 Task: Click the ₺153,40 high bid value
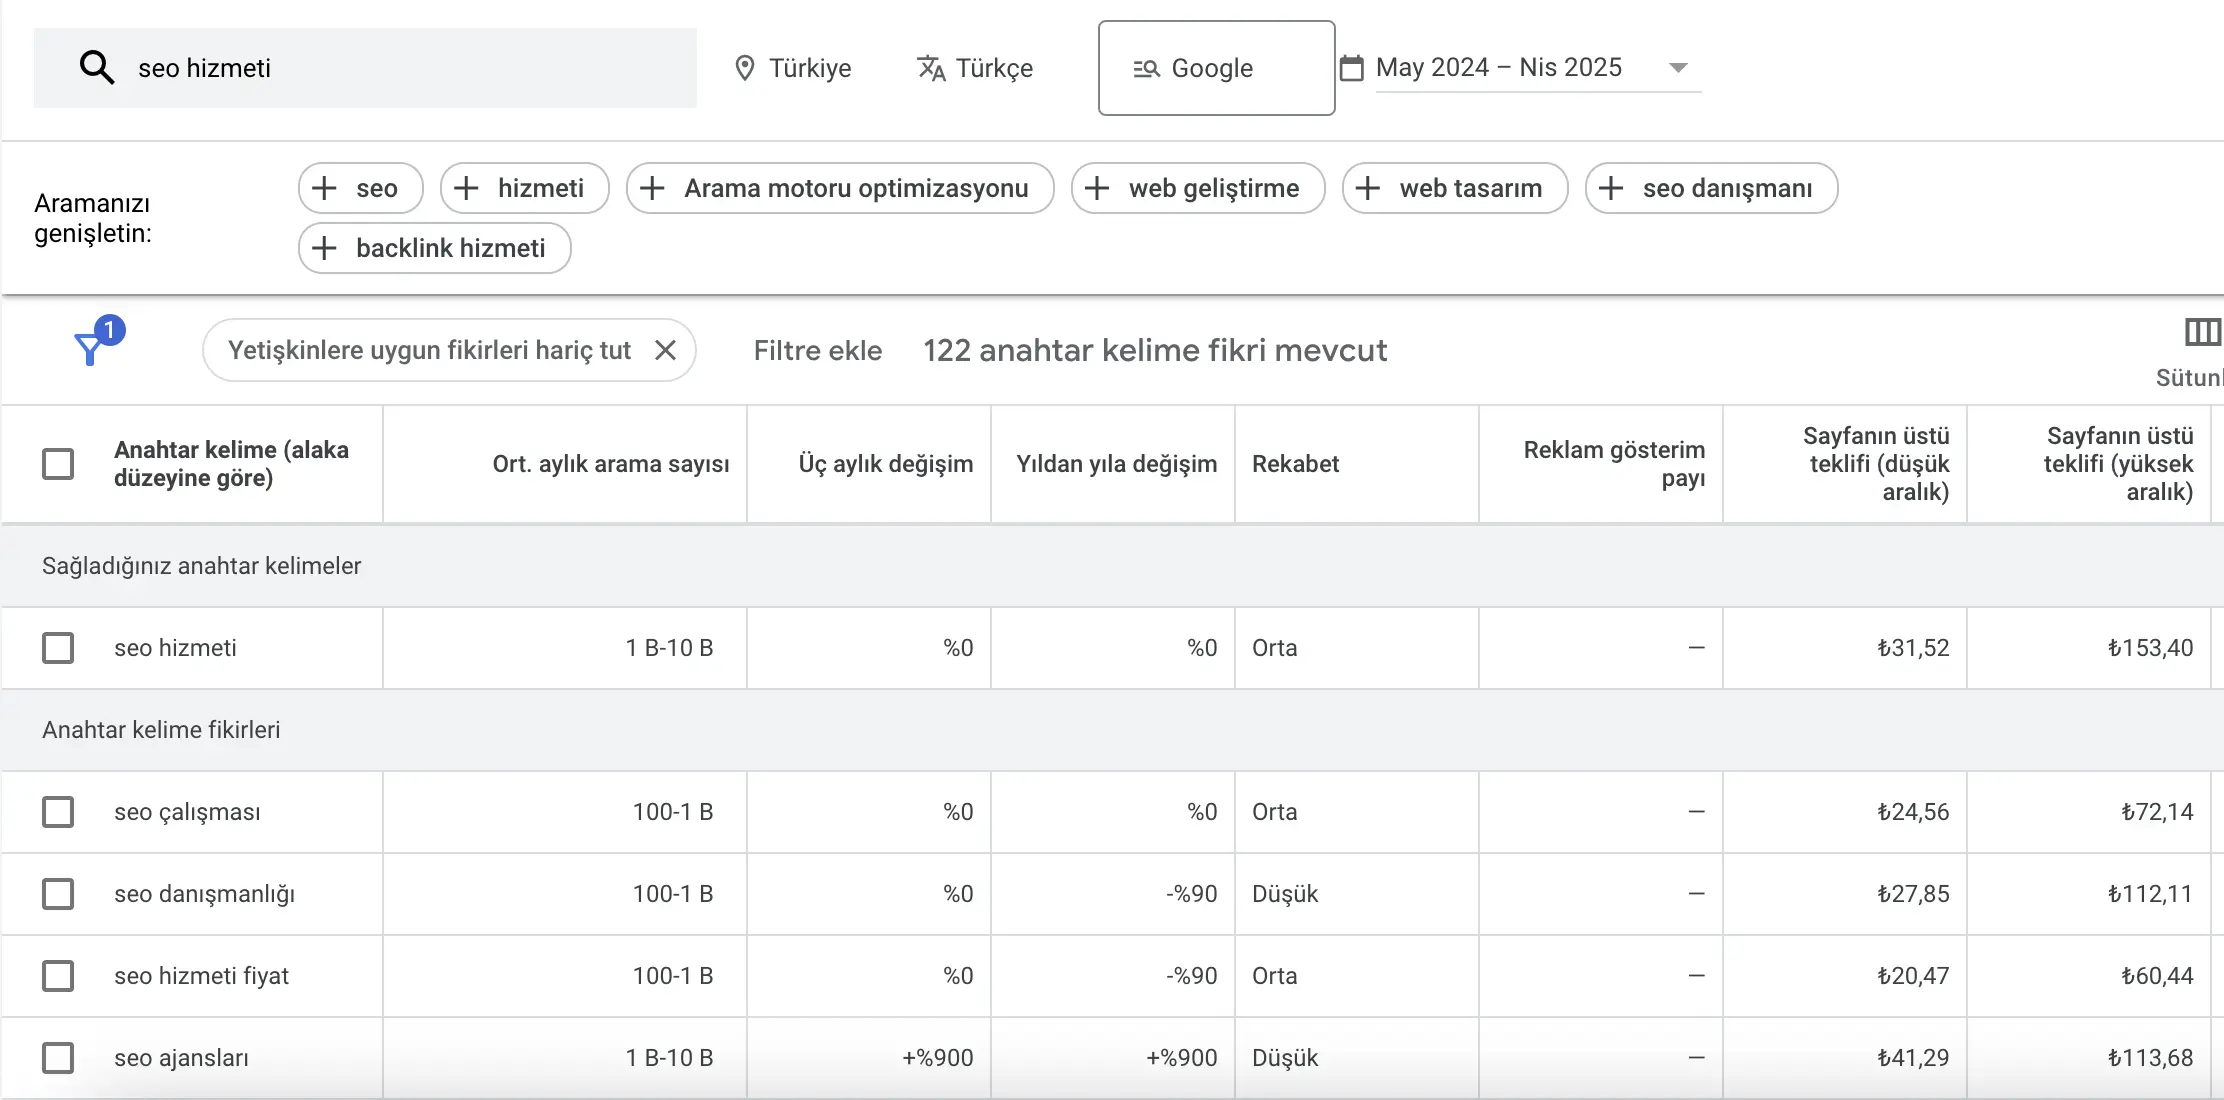pyautogui.click(x=2150, y=648)
